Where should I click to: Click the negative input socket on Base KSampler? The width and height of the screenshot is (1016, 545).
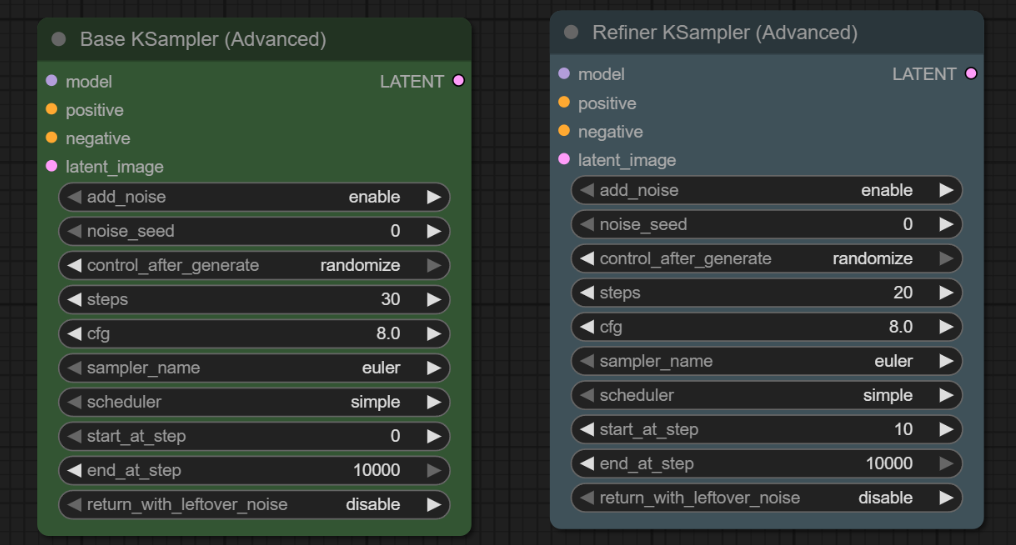pyautogui.click(x=52, y=138)
